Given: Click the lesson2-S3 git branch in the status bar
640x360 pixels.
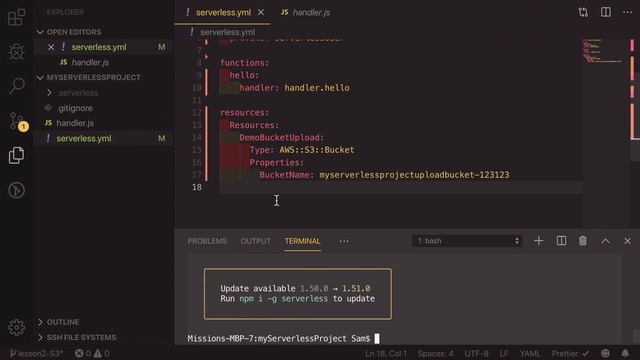Looking at the screenshot, I should tap(37, 353).
